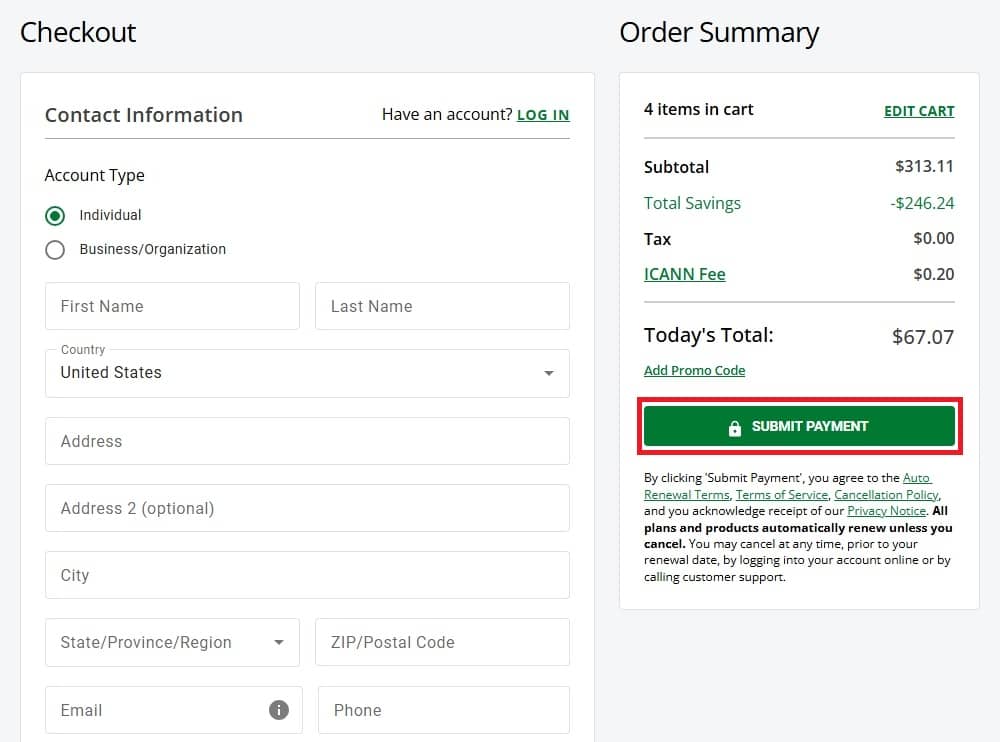View the Terms of Service
1000x742 pixels.
(x=782, y=494)
